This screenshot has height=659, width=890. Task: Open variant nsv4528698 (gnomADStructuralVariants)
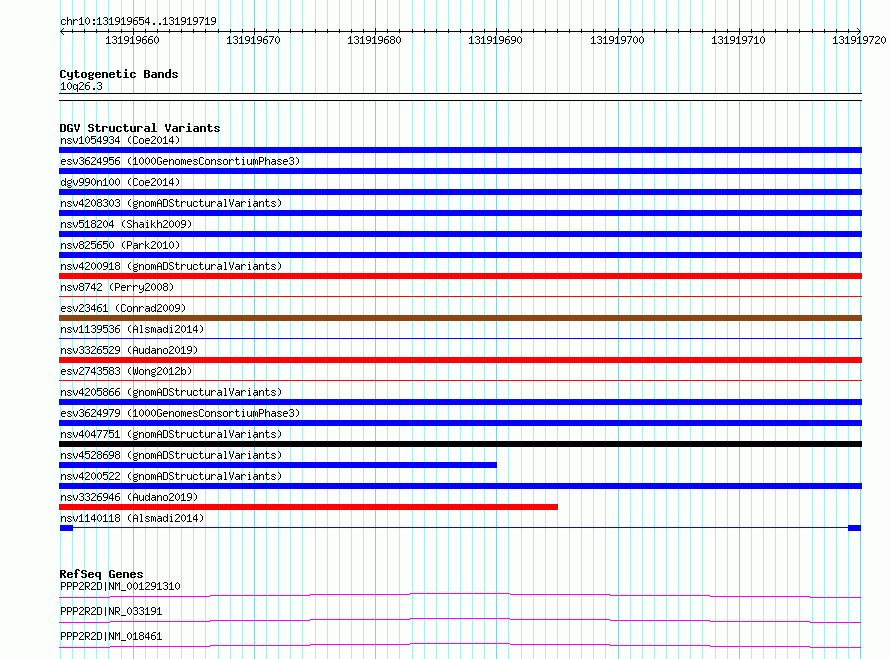[x=171, y=455]
